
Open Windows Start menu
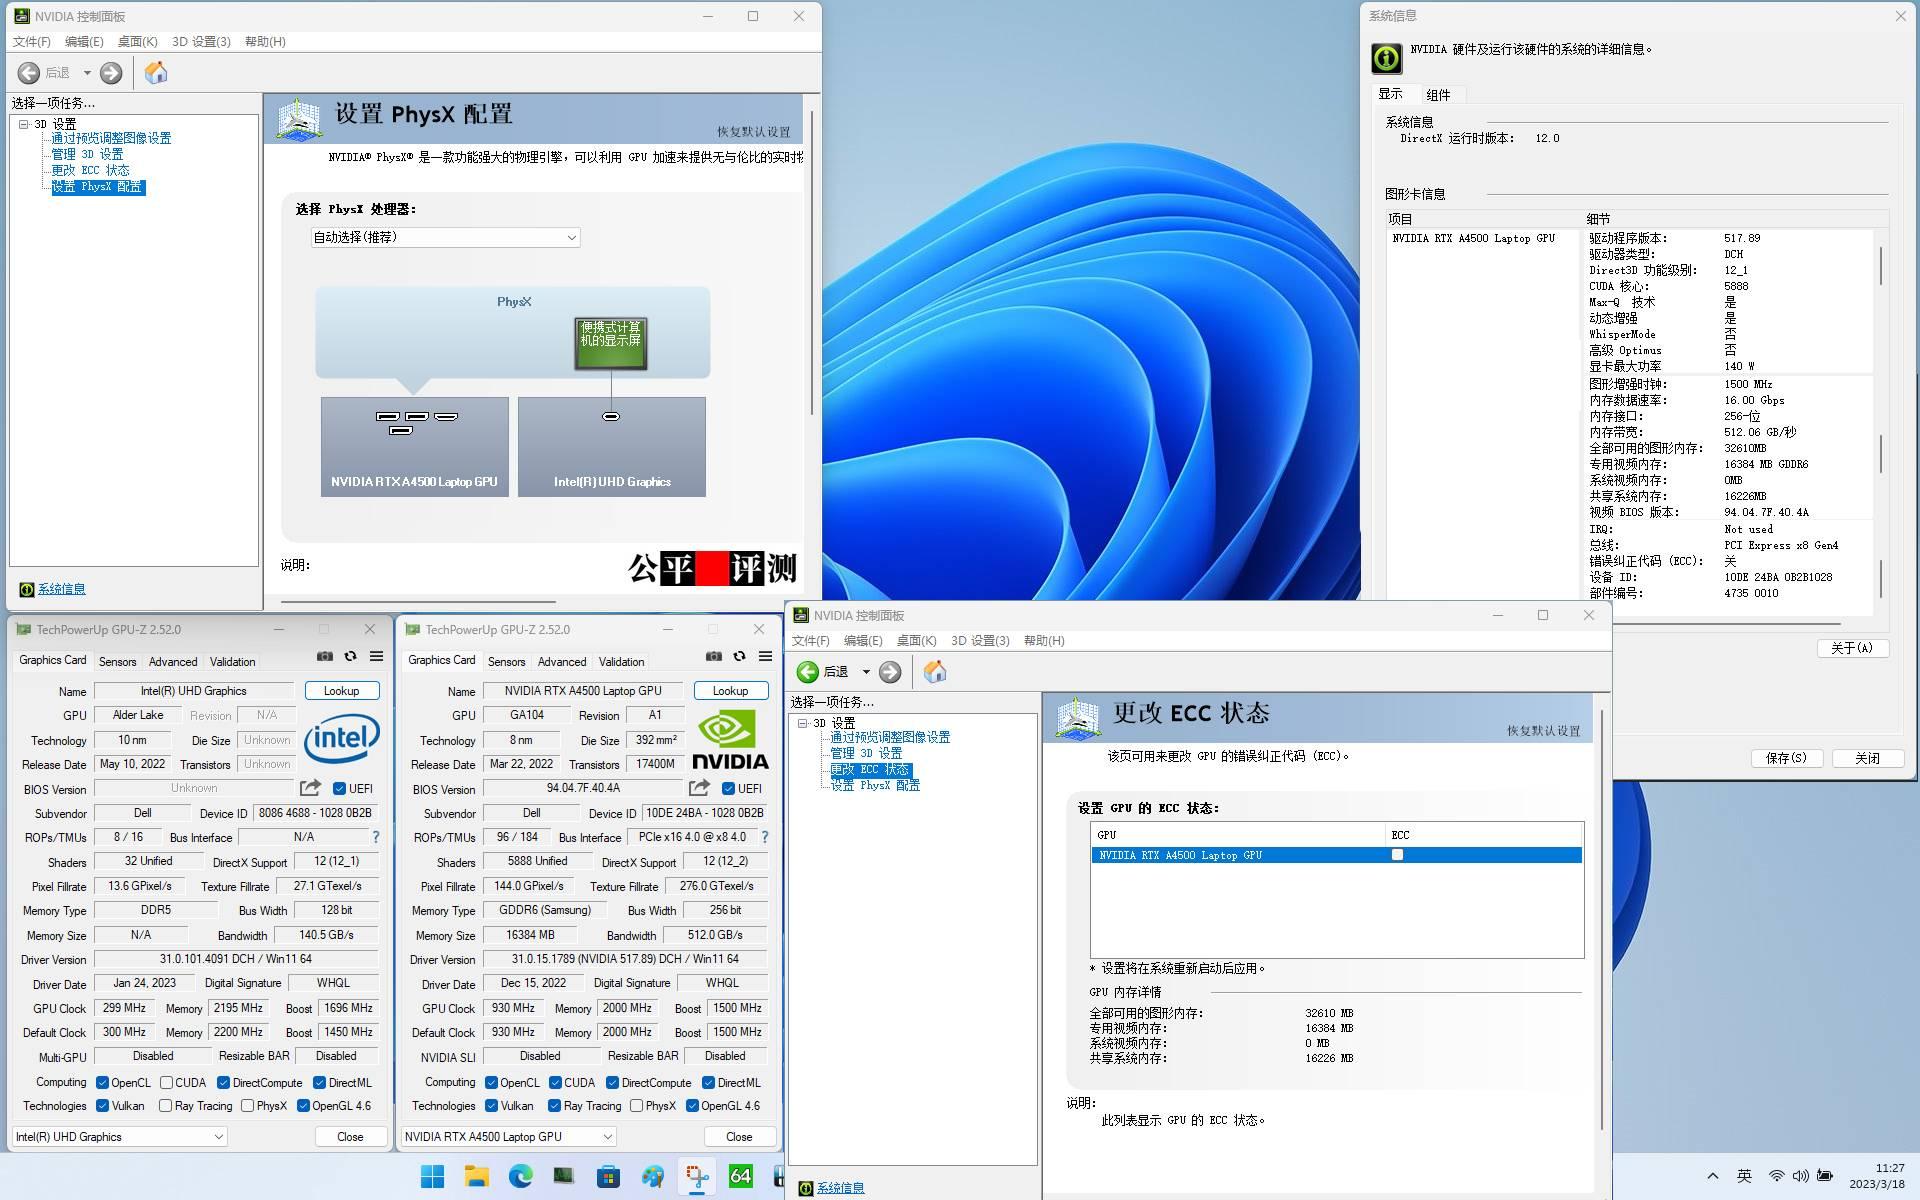pyautogui.click(x=433, y=1177)
